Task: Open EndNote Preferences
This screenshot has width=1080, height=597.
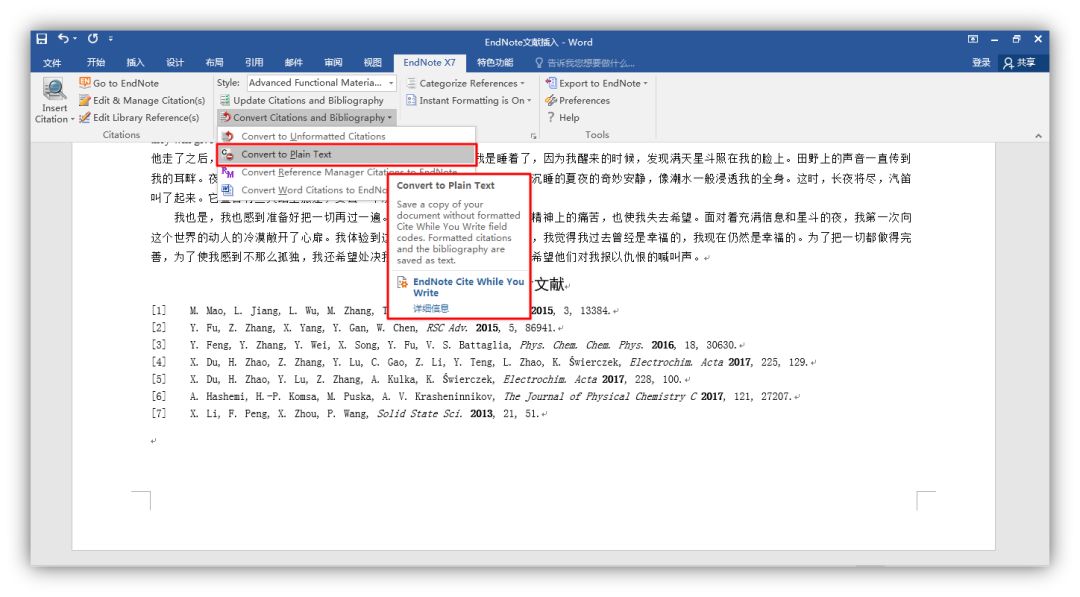Action: 584,100
